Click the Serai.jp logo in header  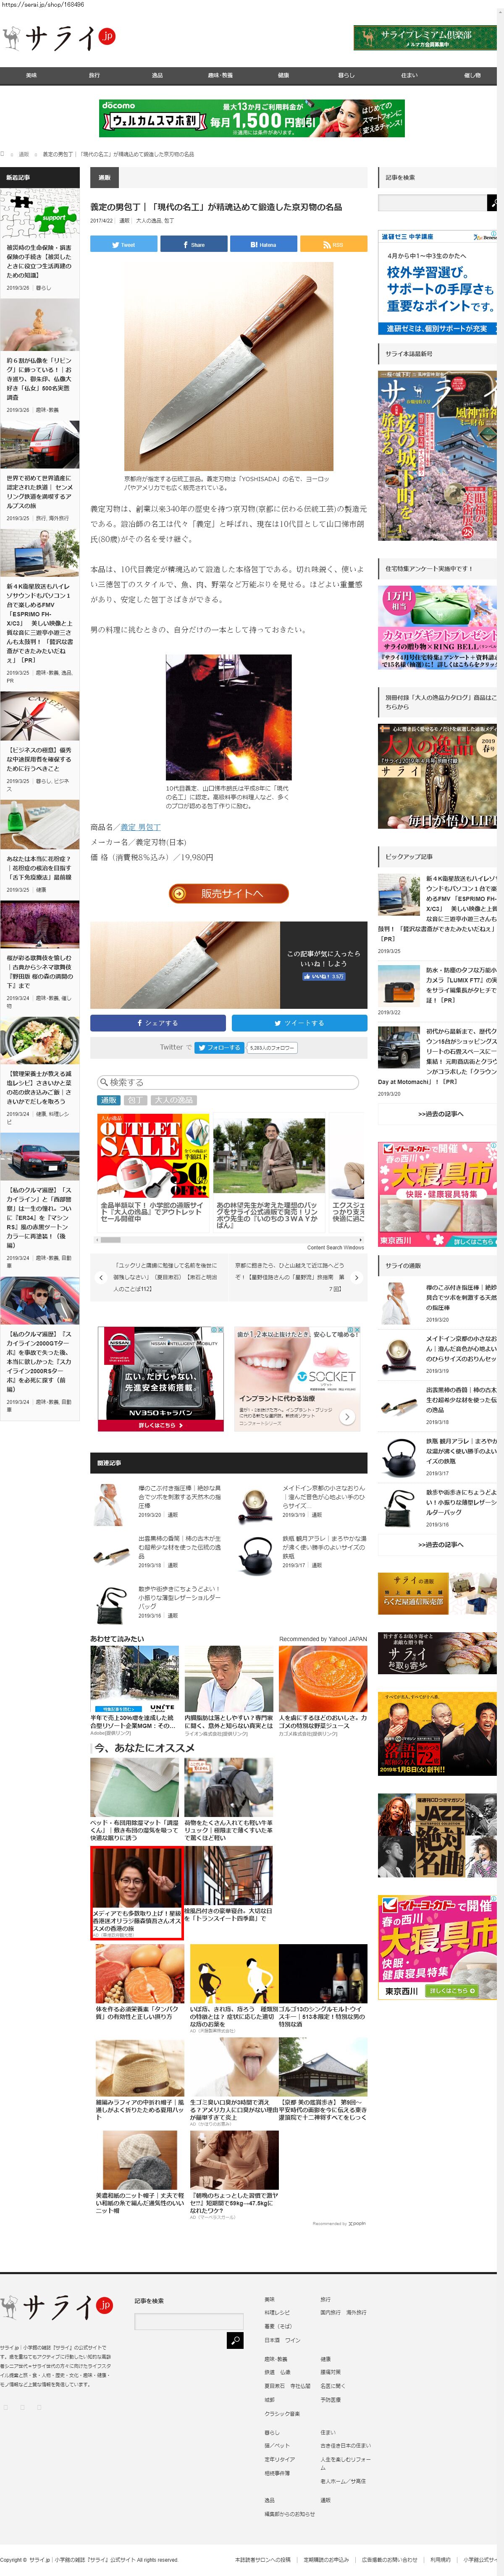pos(58,38)
